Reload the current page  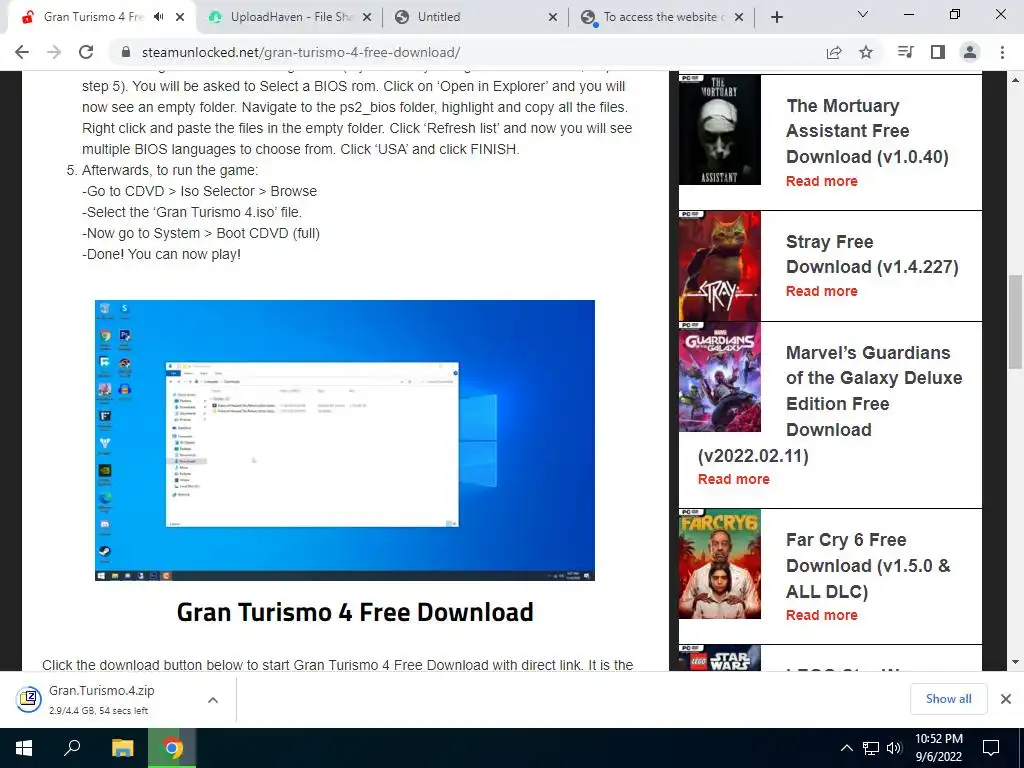[x=86, y=52]
